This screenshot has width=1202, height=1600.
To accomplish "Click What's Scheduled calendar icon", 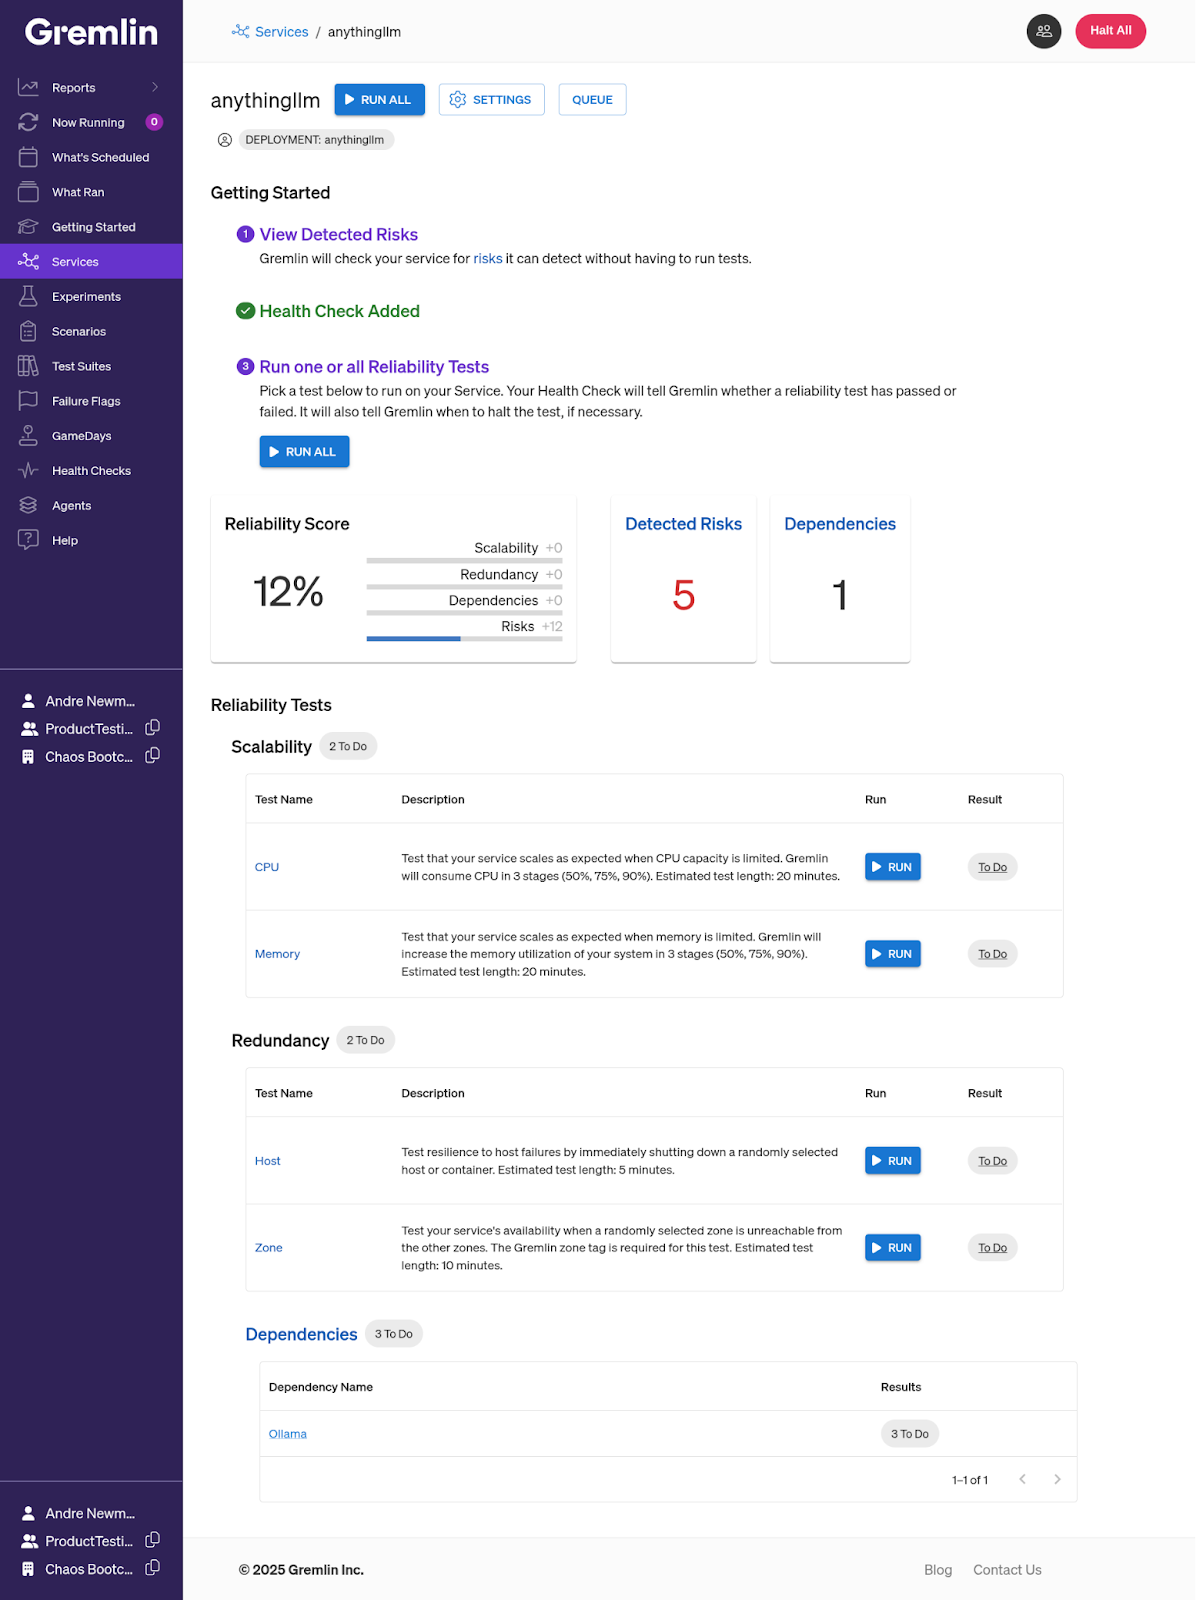I will (x=28, y=157).
